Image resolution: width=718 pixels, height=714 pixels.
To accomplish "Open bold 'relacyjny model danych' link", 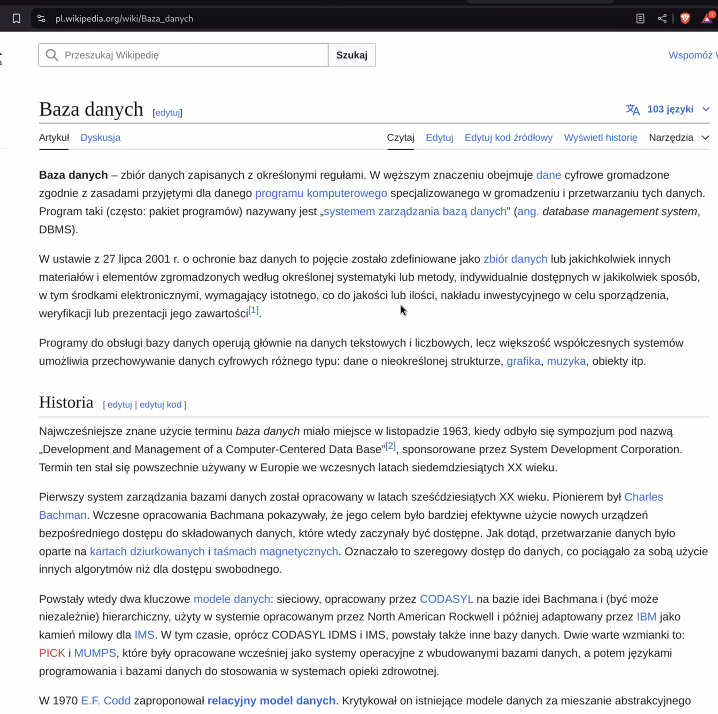I will pyautogui.click(x=271, y=701).
